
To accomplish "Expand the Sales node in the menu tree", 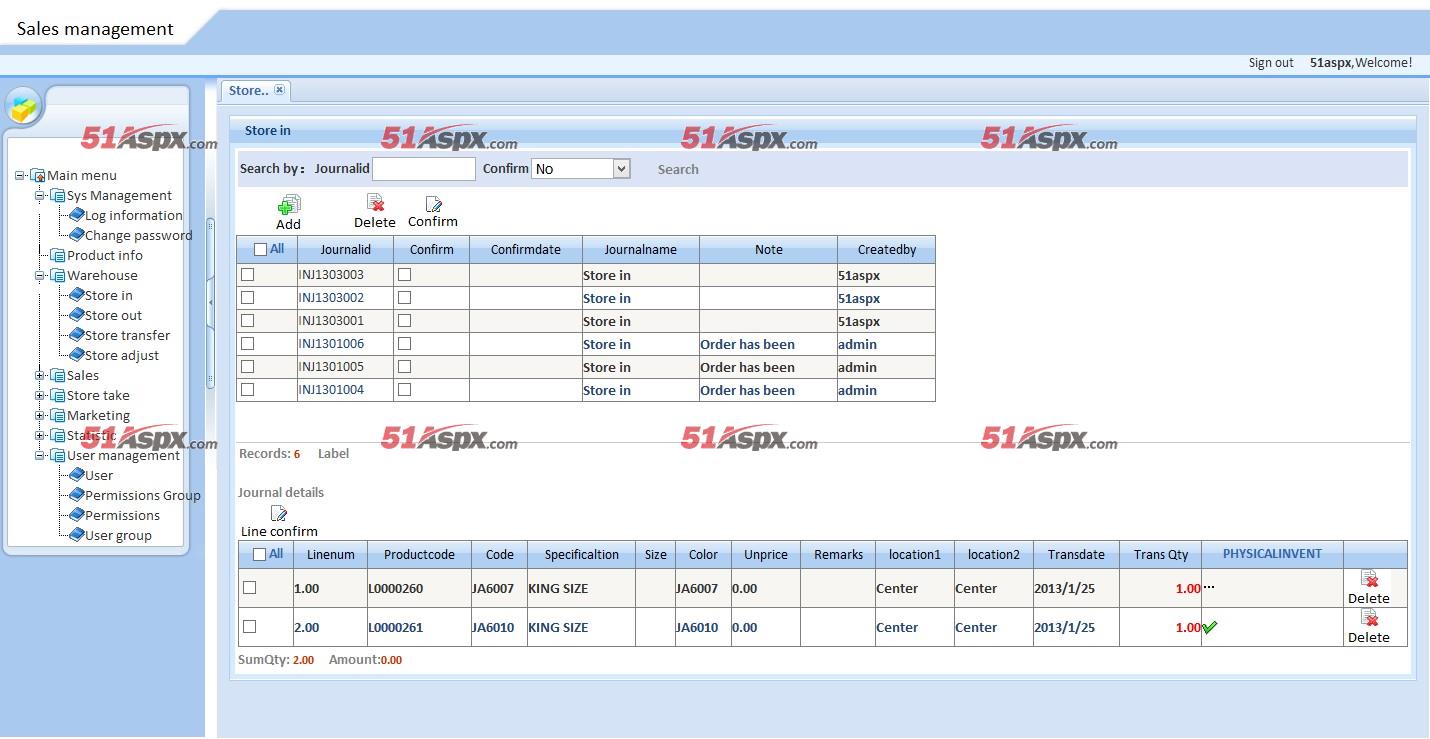I will tap(41, 376).
